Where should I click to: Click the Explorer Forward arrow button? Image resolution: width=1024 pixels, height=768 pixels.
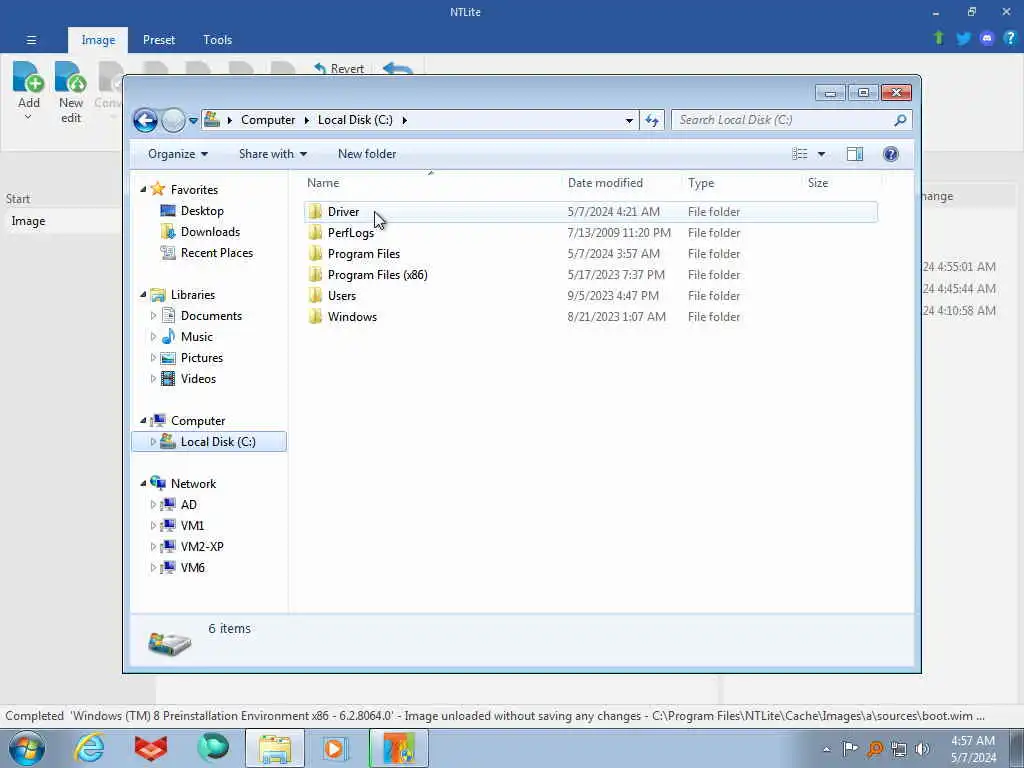[x=173, y=120]
